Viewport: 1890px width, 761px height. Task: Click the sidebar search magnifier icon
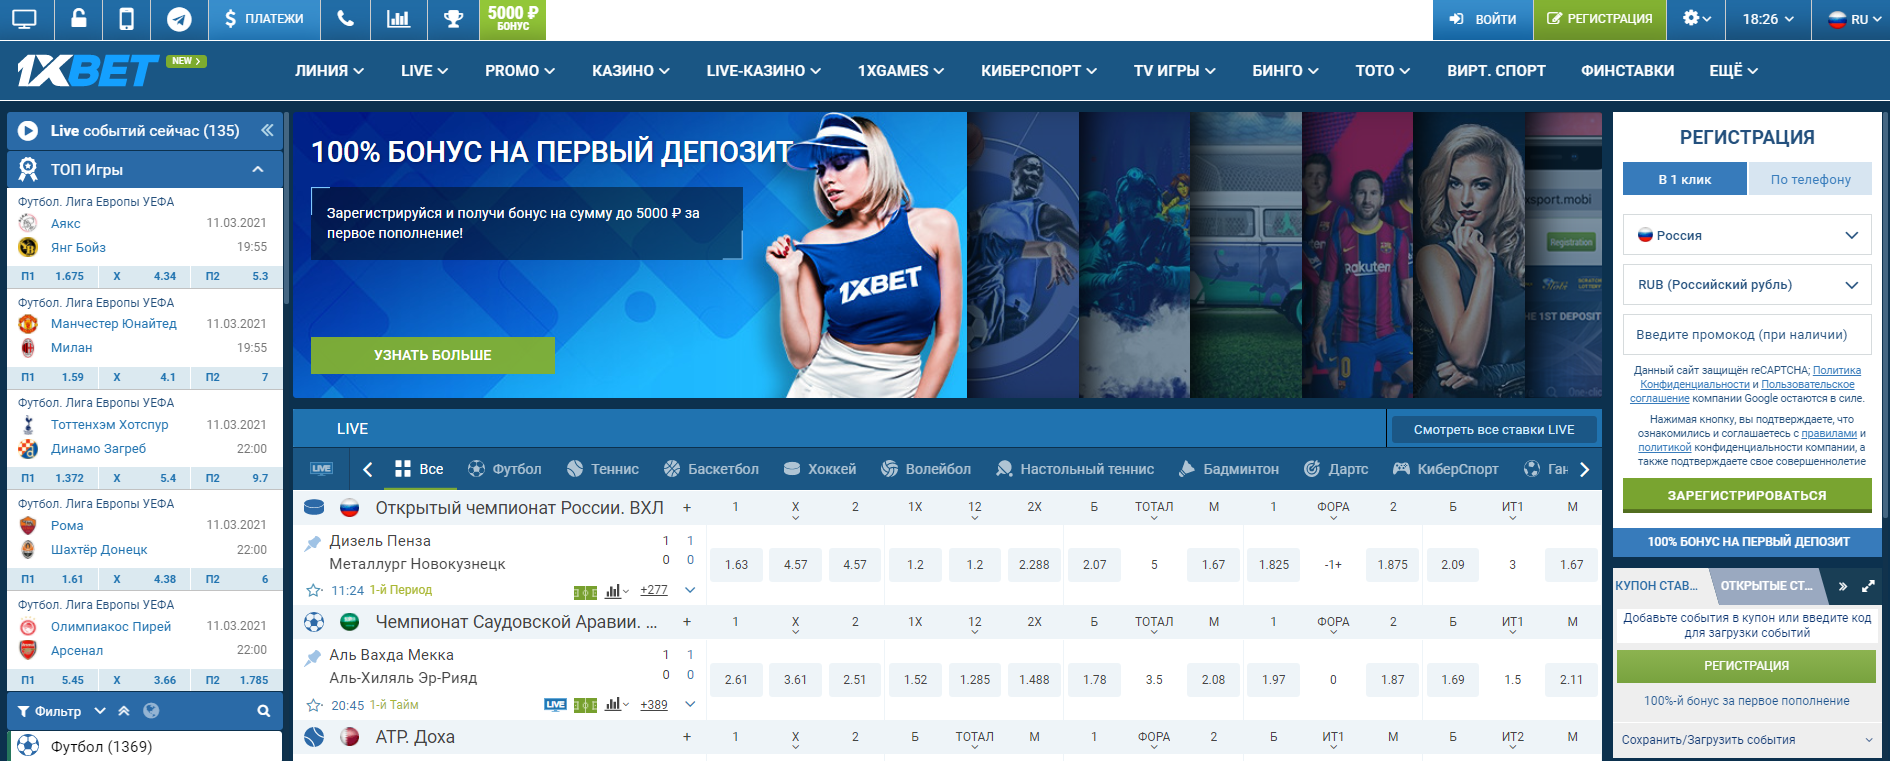tap(264, 711)
